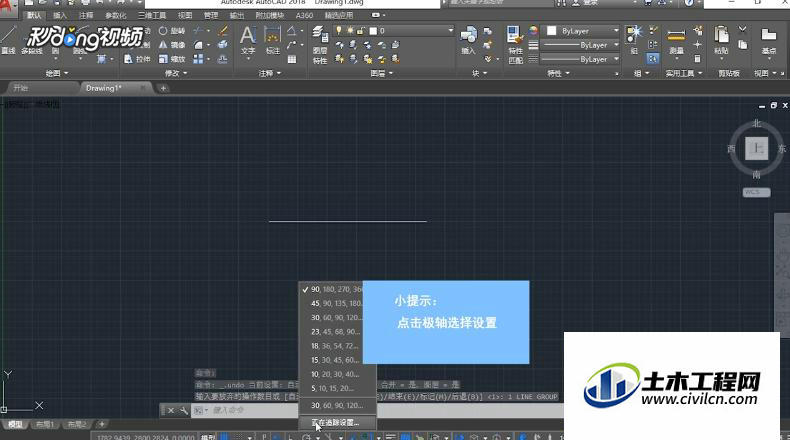
Task: Click the Quick Calculator icon
Action: [x=697, y=59]
